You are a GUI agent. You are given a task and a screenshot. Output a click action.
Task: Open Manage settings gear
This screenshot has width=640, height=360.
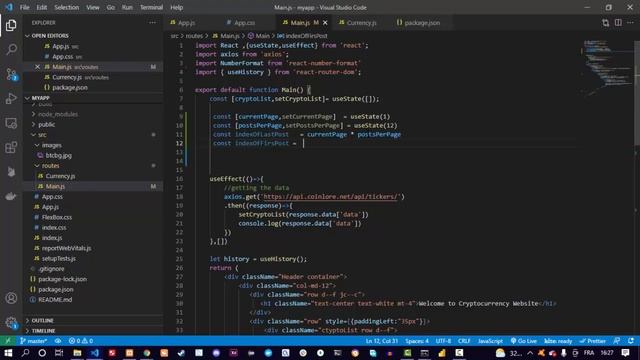tap(11, 322)
